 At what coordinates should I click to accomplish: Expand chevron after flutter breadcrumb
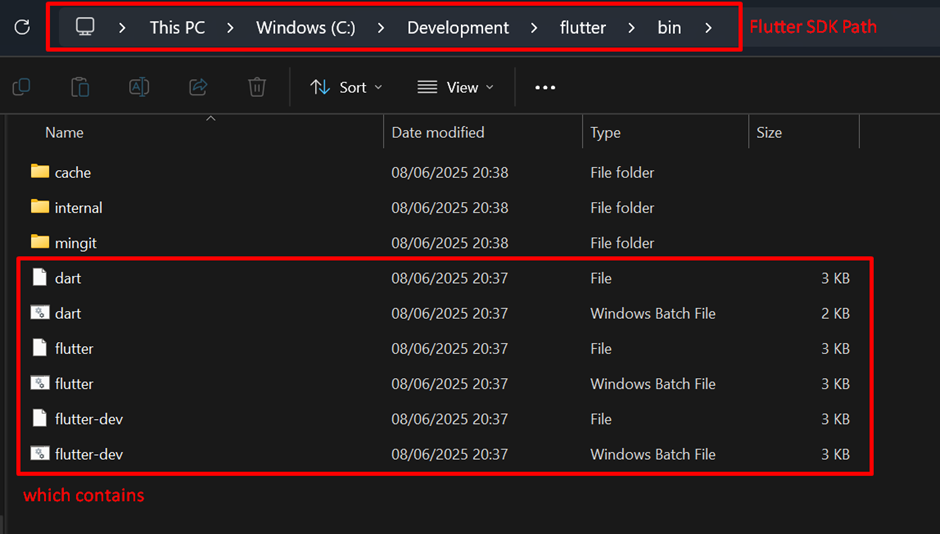(x=631, y=28)
